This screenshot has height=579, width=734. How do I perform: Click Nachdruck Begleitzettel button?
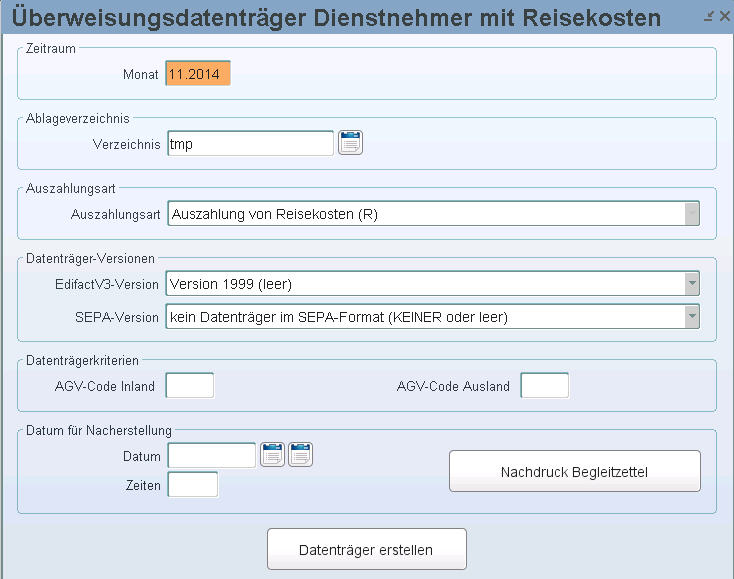575,471
